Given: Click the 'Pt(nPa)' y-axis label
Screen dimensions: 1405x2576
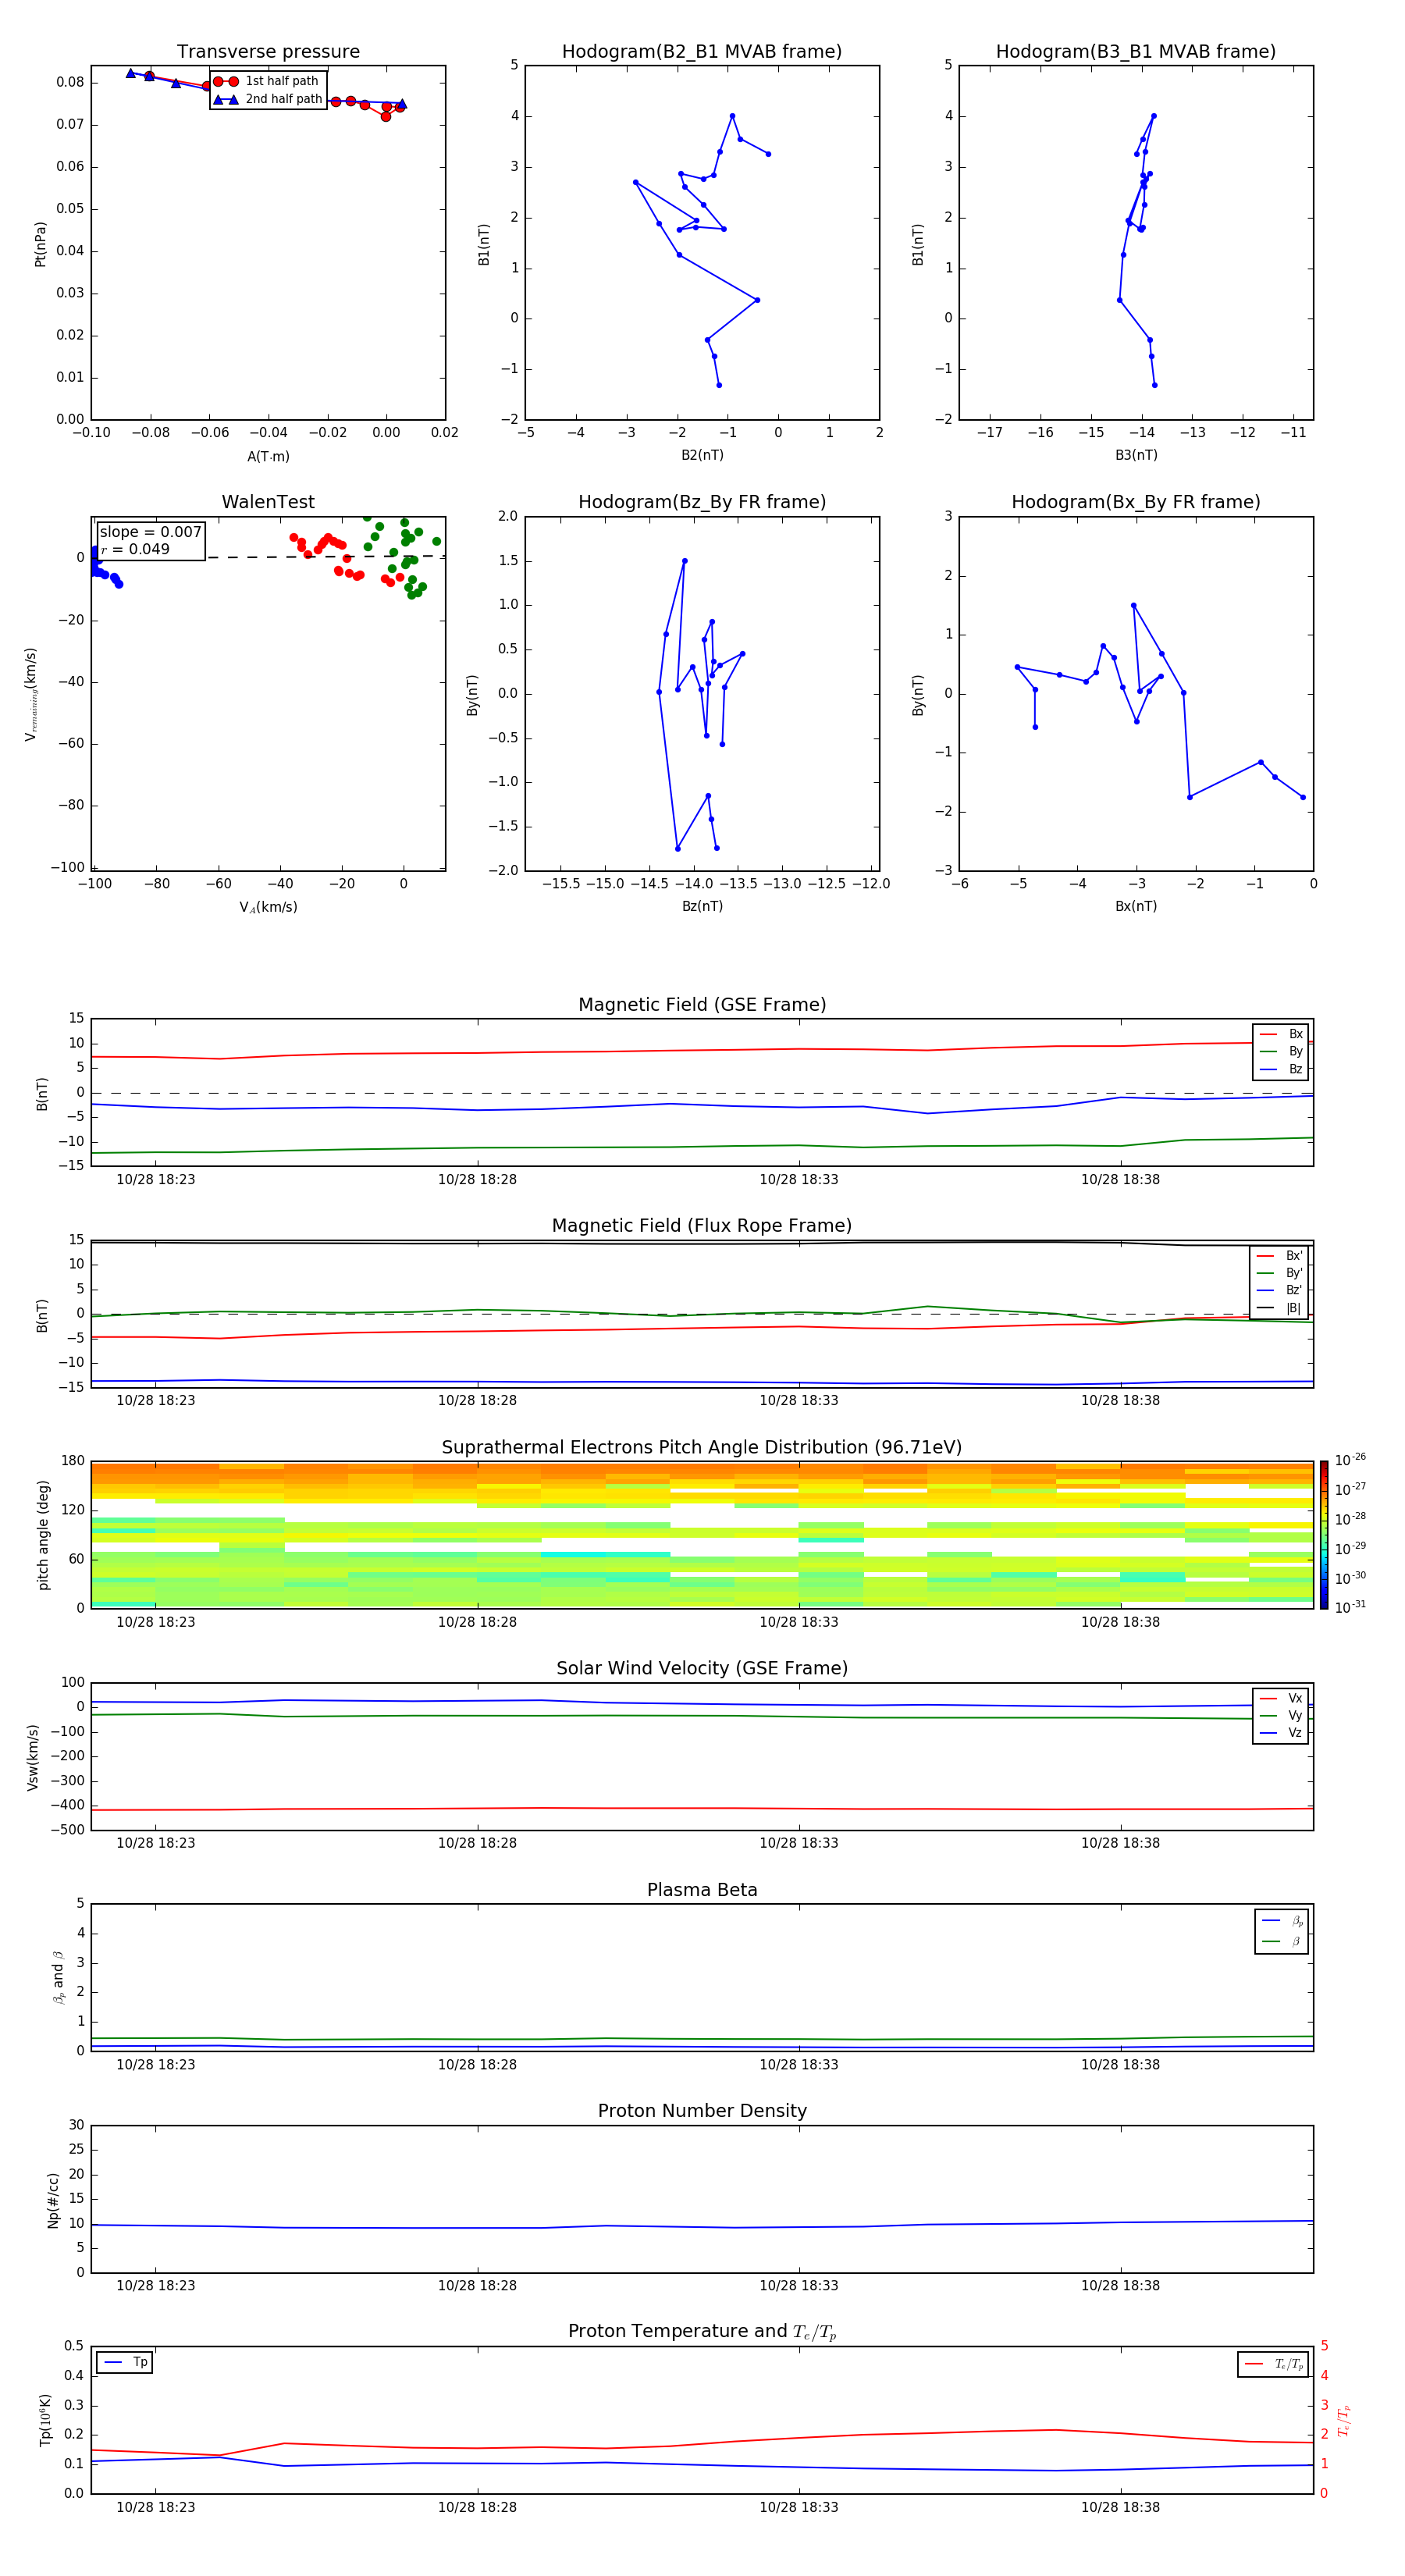Looking at the screenshot, I should 40,243.
